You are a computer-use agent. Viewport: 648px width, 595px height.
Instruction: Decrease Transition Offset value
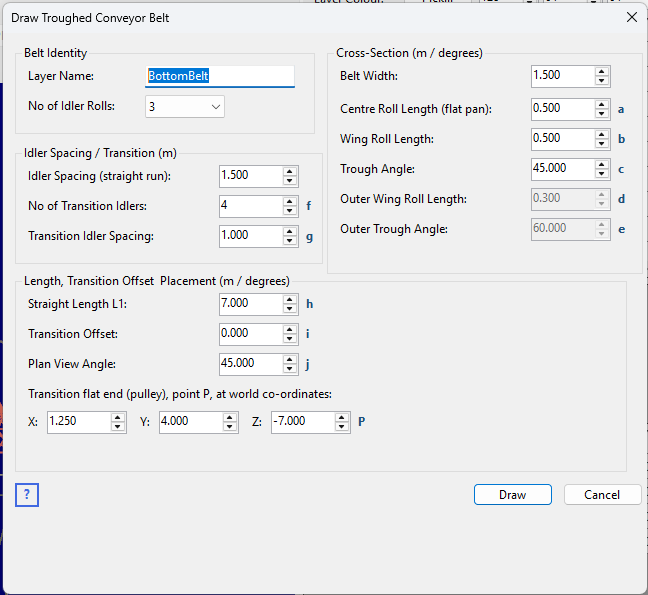click(x=290, y=339)
